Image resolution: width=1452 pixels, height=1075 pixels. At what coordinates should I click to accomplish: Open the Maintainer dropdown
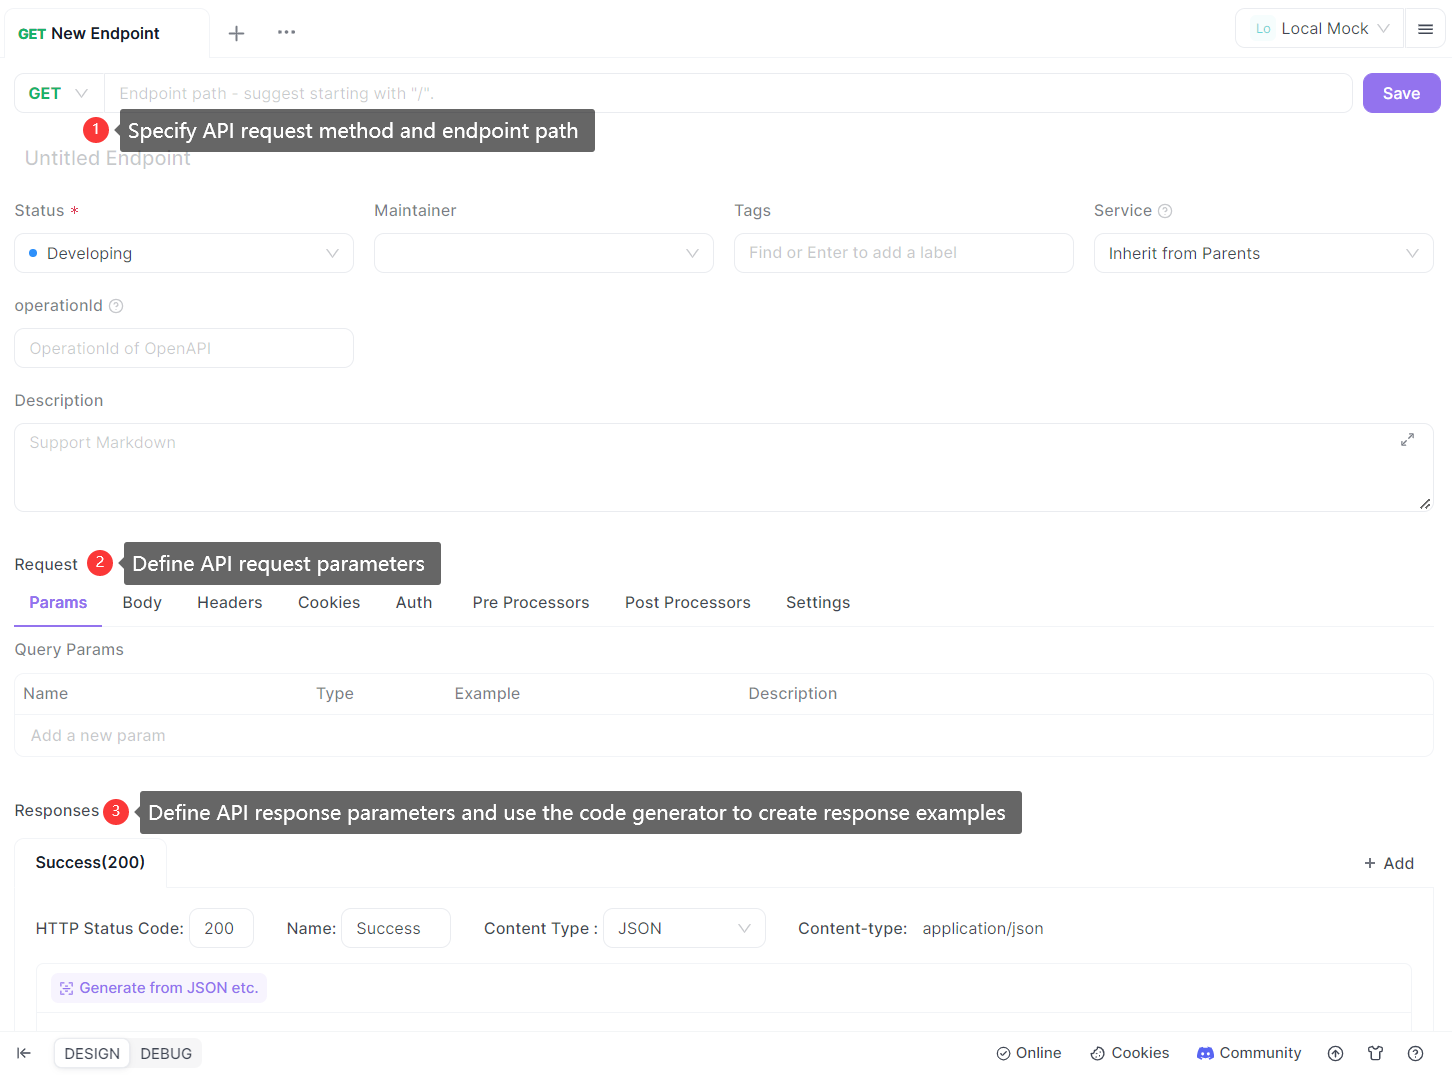coord(544,253)
